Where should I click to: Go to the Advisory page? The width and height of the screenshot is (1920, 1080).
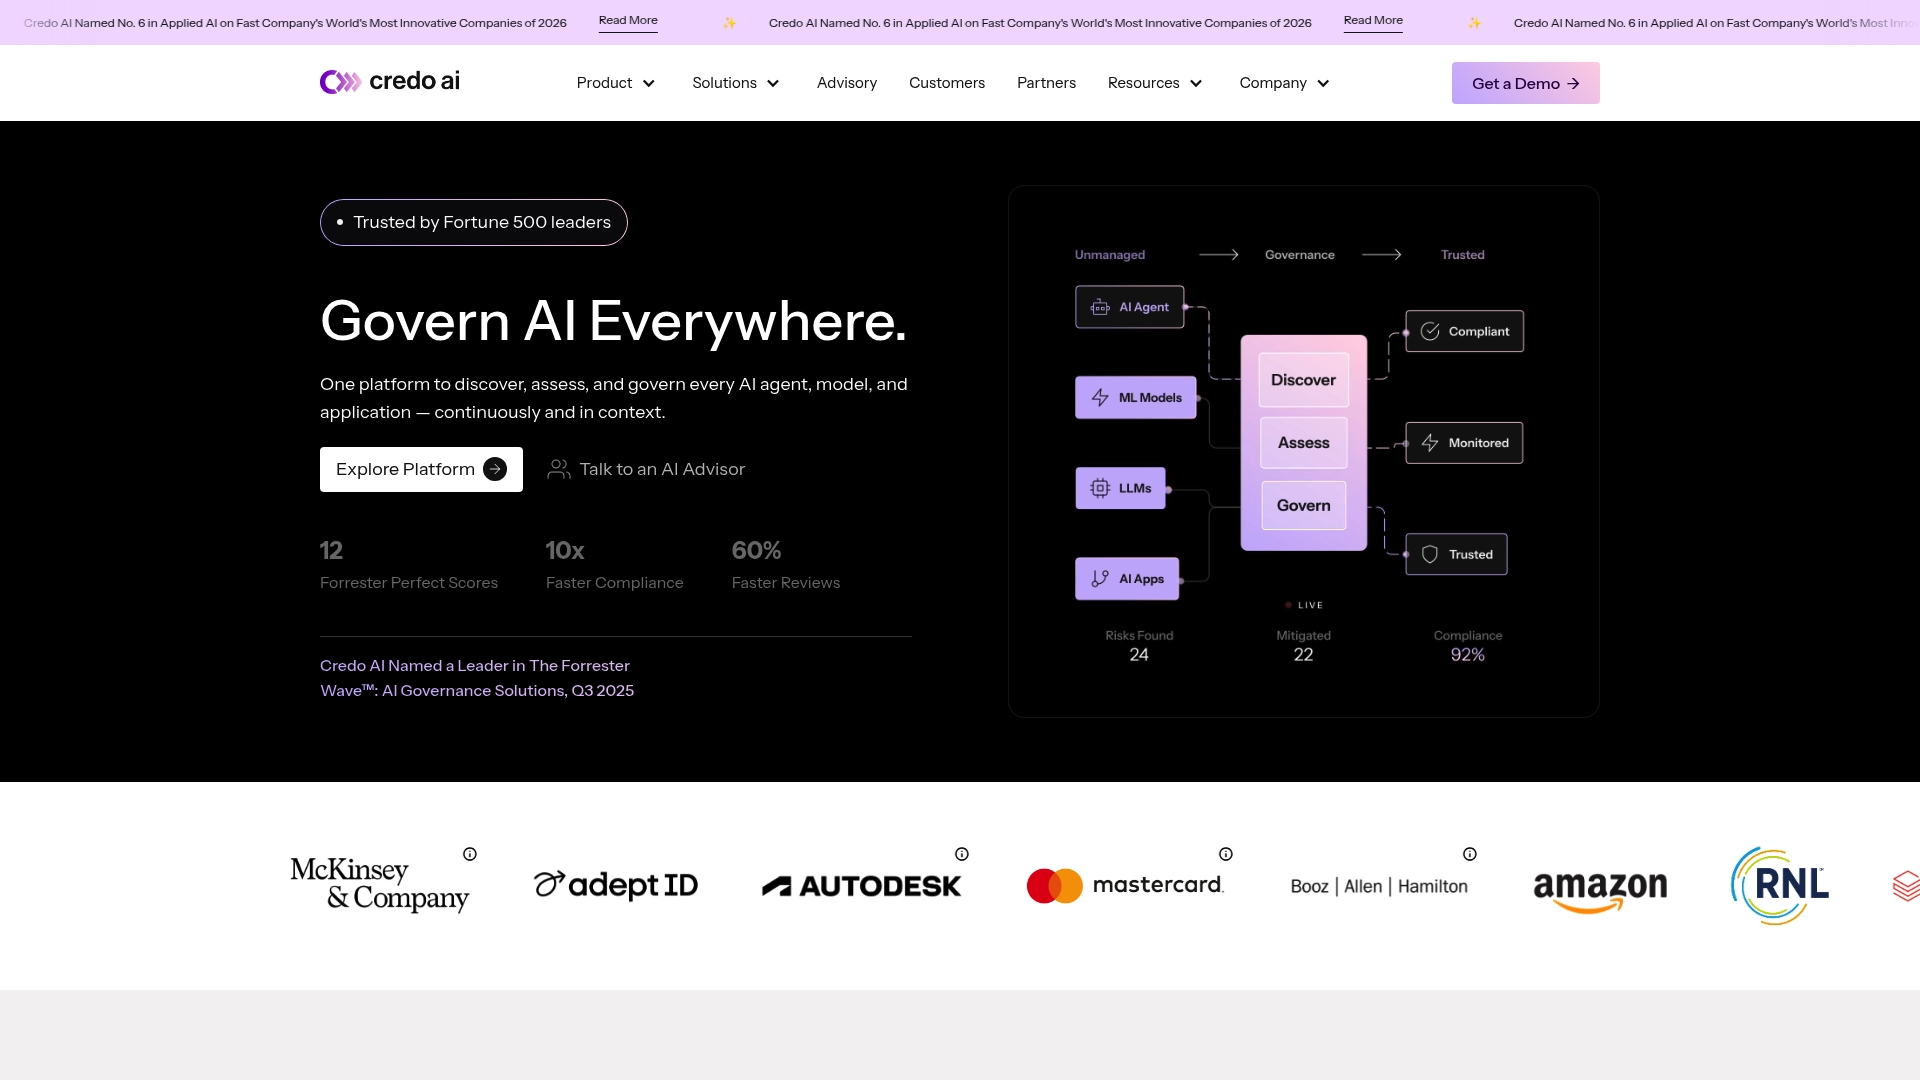point(847,83)
